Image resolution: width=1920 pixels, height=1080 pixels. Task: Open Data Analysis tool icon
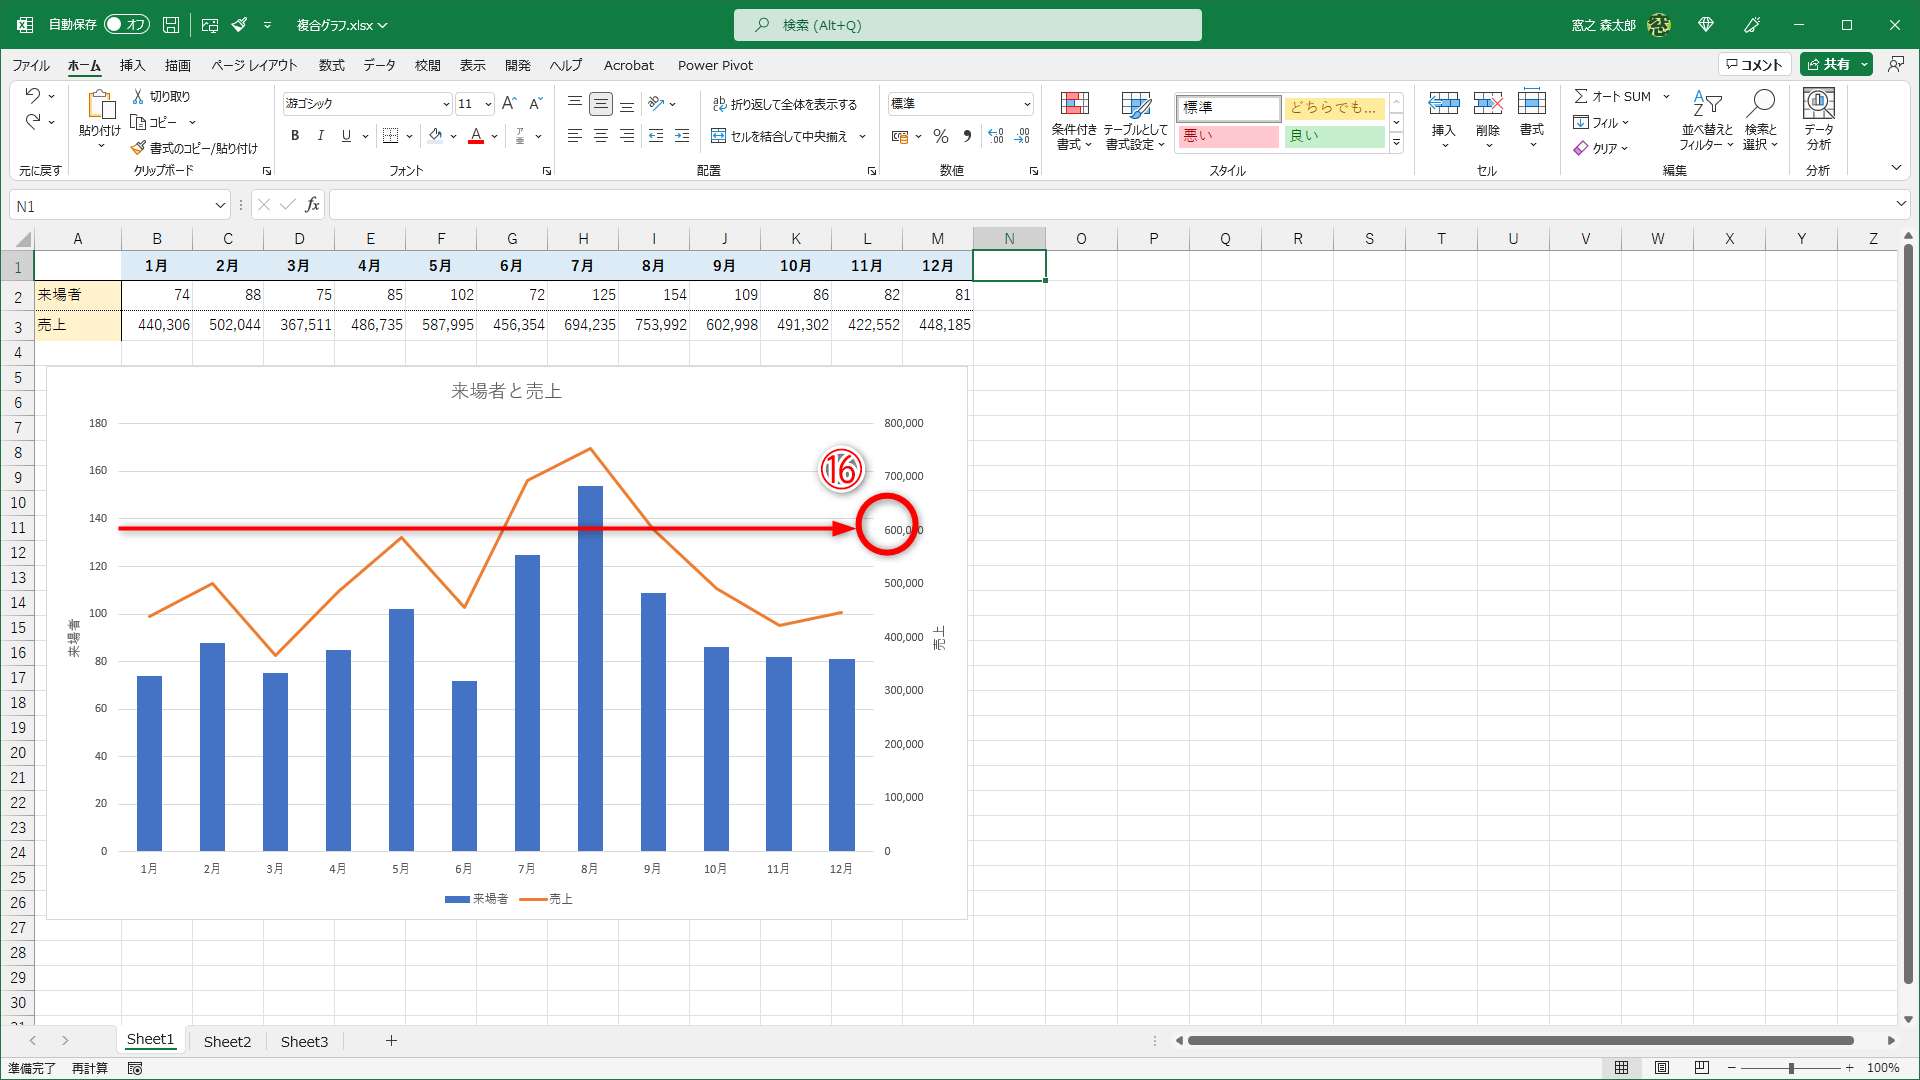[1818, 104]
